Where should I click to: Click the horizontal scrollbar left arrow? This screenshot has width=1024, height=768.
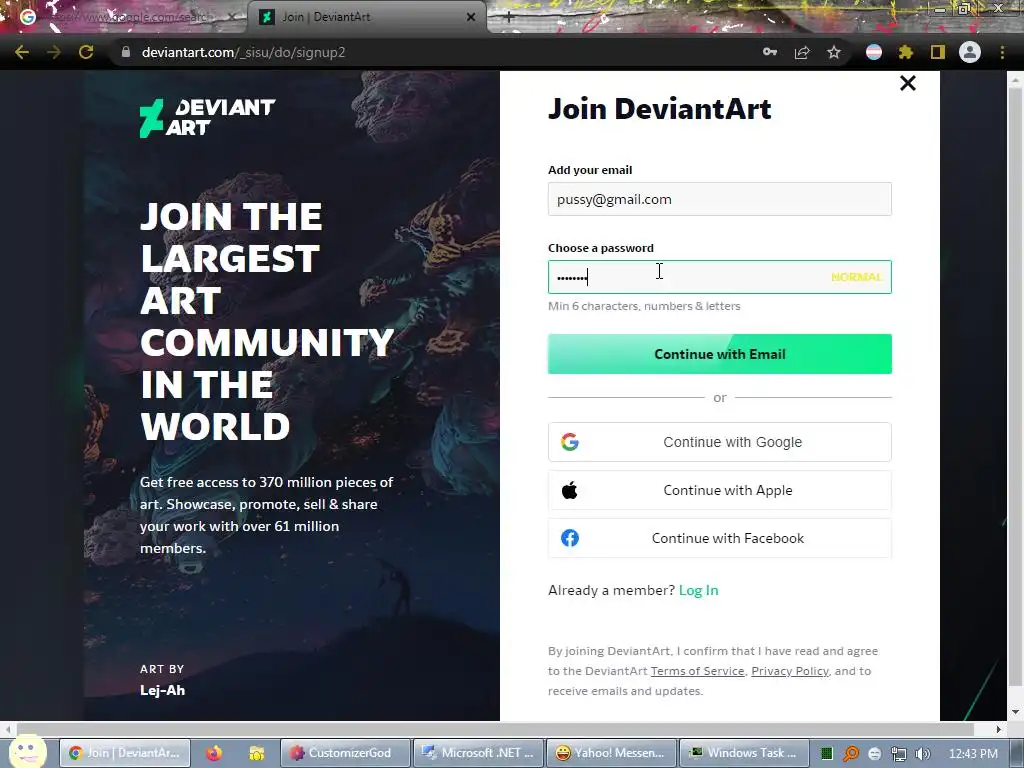[8, 729]
